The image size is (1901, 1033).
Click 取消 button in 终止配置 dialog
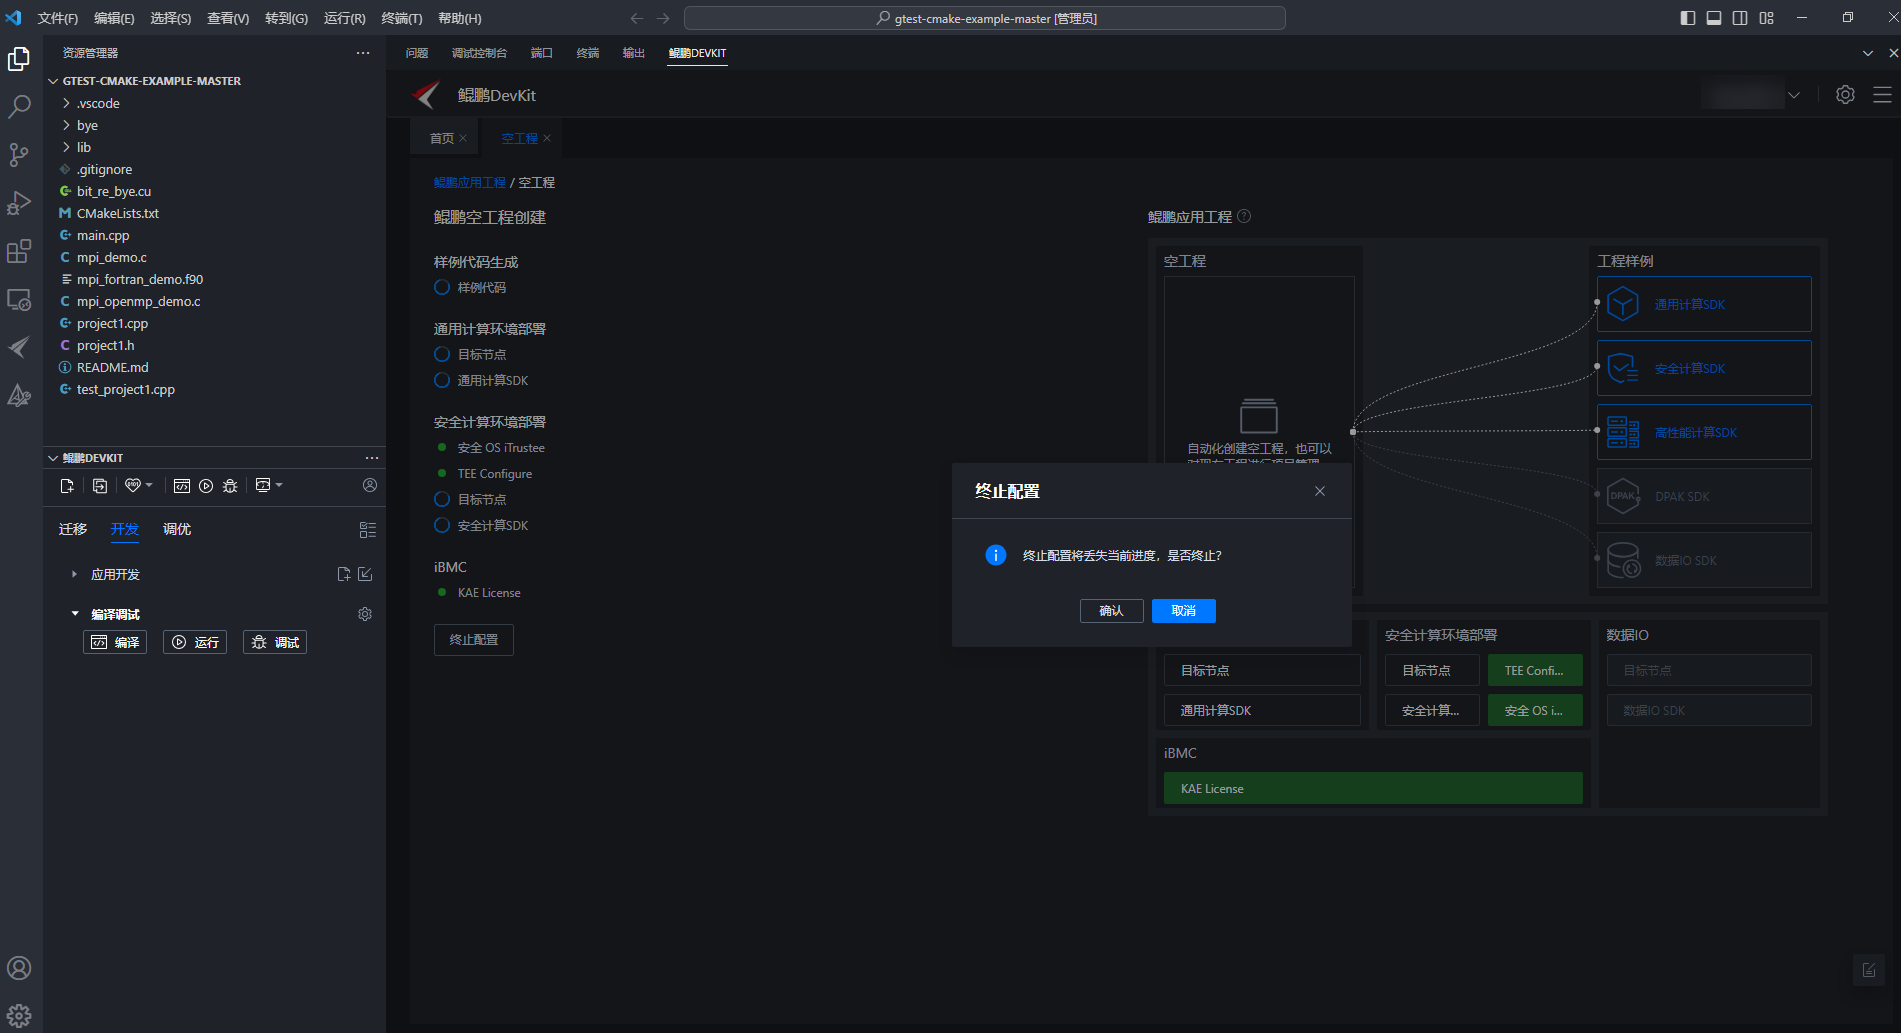[1184, 611]
